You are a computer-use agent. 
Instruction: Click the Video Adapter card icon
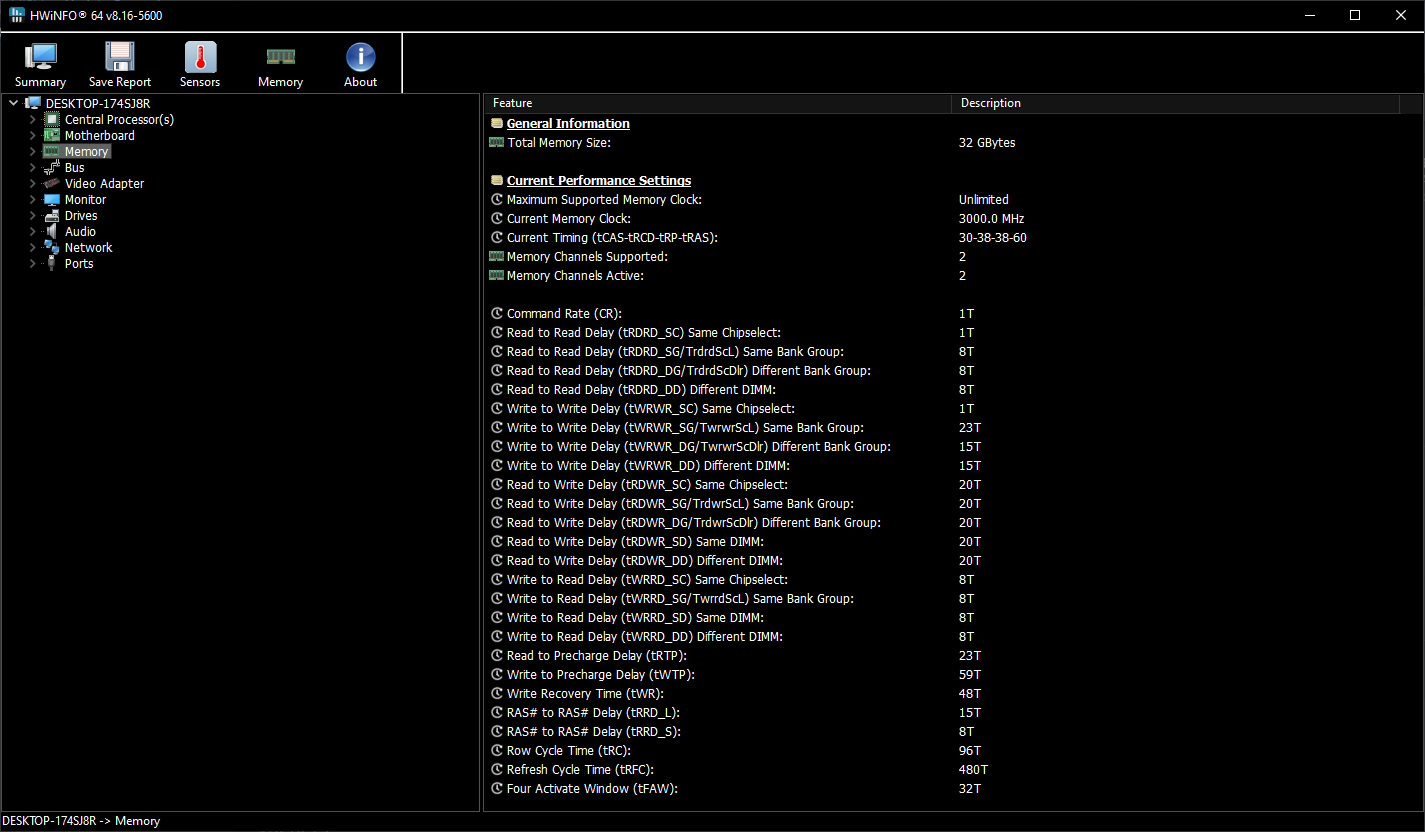(51, 184)
